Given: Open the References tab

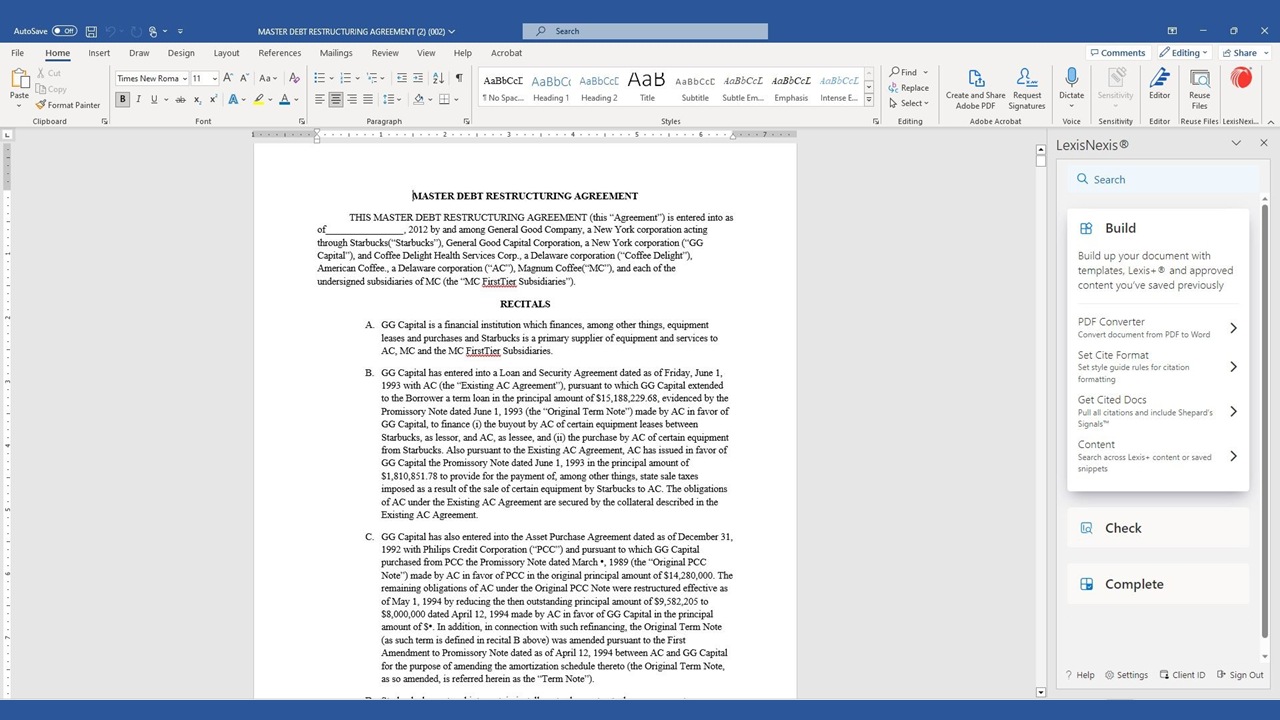Looking at the screenshot, I should tap(279, 53).
